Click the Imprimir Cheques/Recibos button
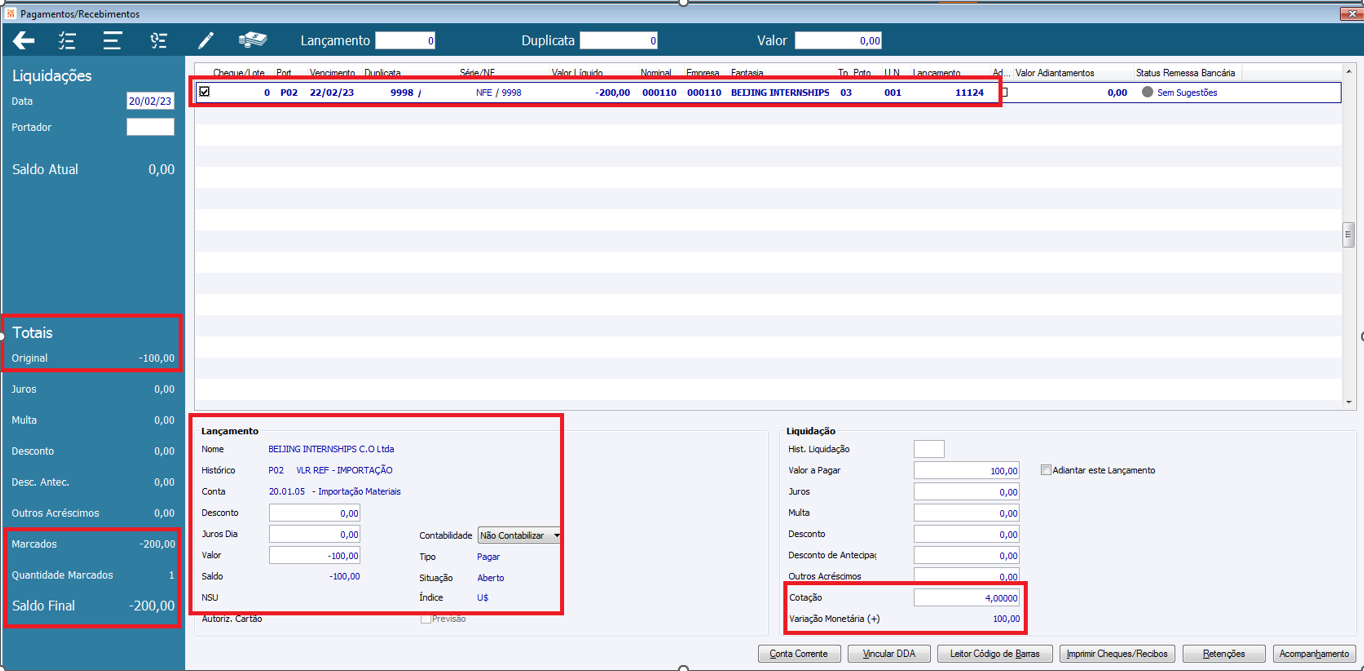This screenshot has height=671, width=1364. tap(1117, 653)
